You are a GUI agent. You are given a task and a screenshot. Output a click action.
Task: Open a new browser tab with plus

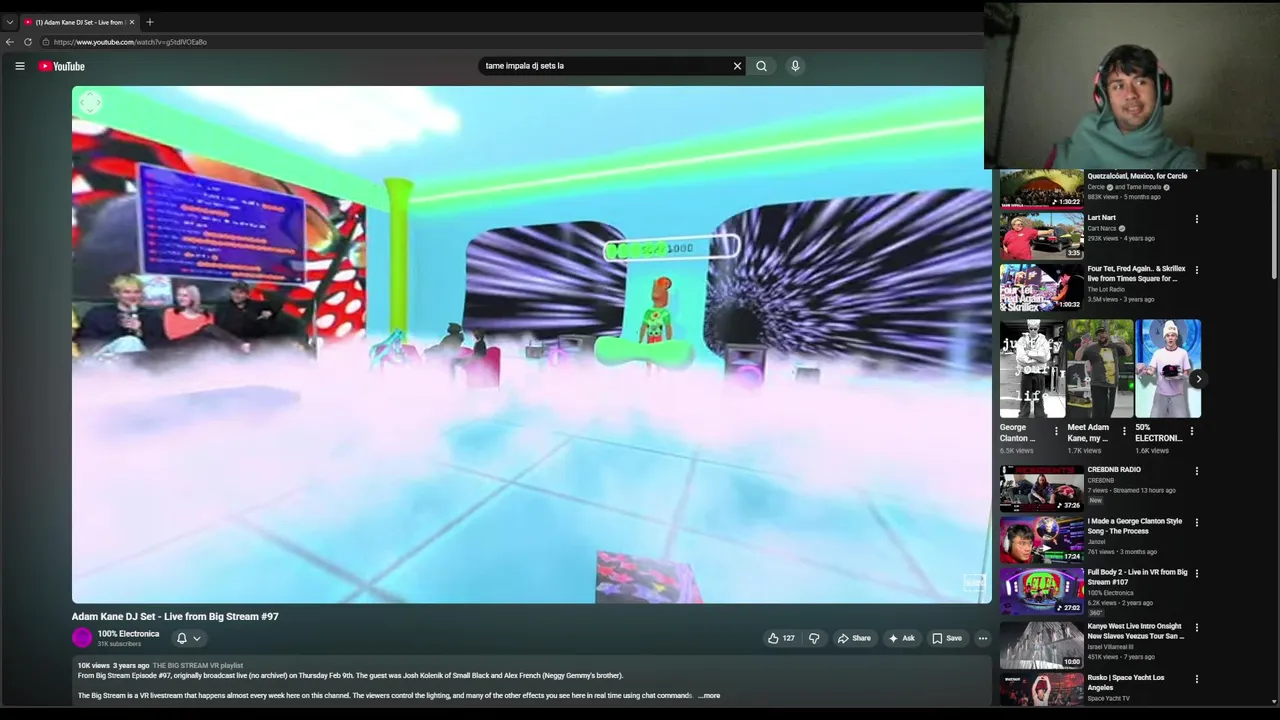pos(150,22)
